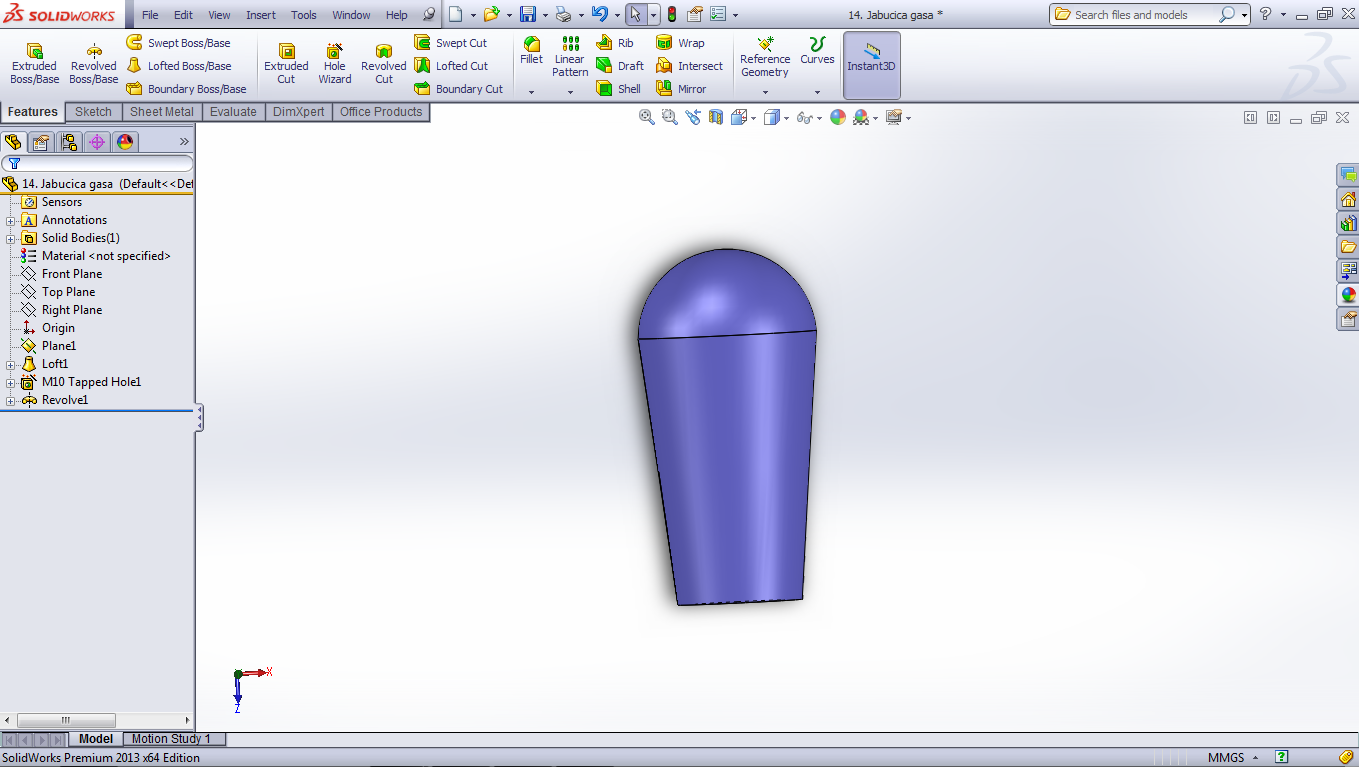The height and width of the screenshot is (767, 1359).
Task: Choose Swept Cut feature
Action: coord(451,43)
